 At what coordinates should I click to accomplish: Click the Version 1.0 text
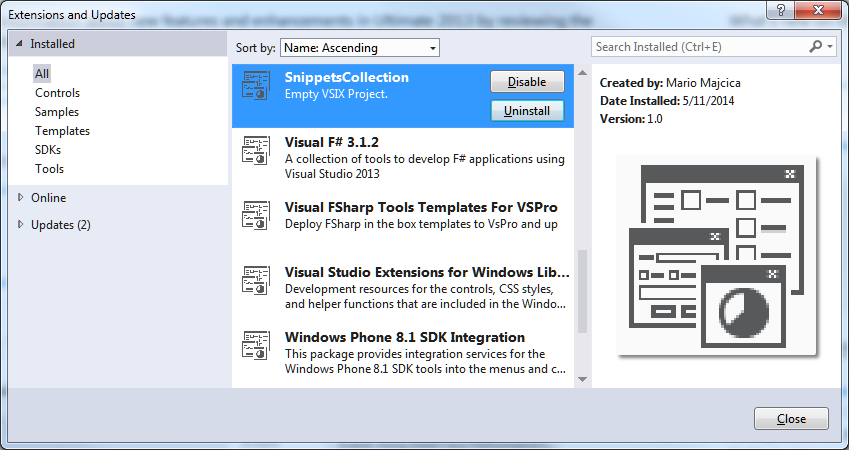pos(631,119)
